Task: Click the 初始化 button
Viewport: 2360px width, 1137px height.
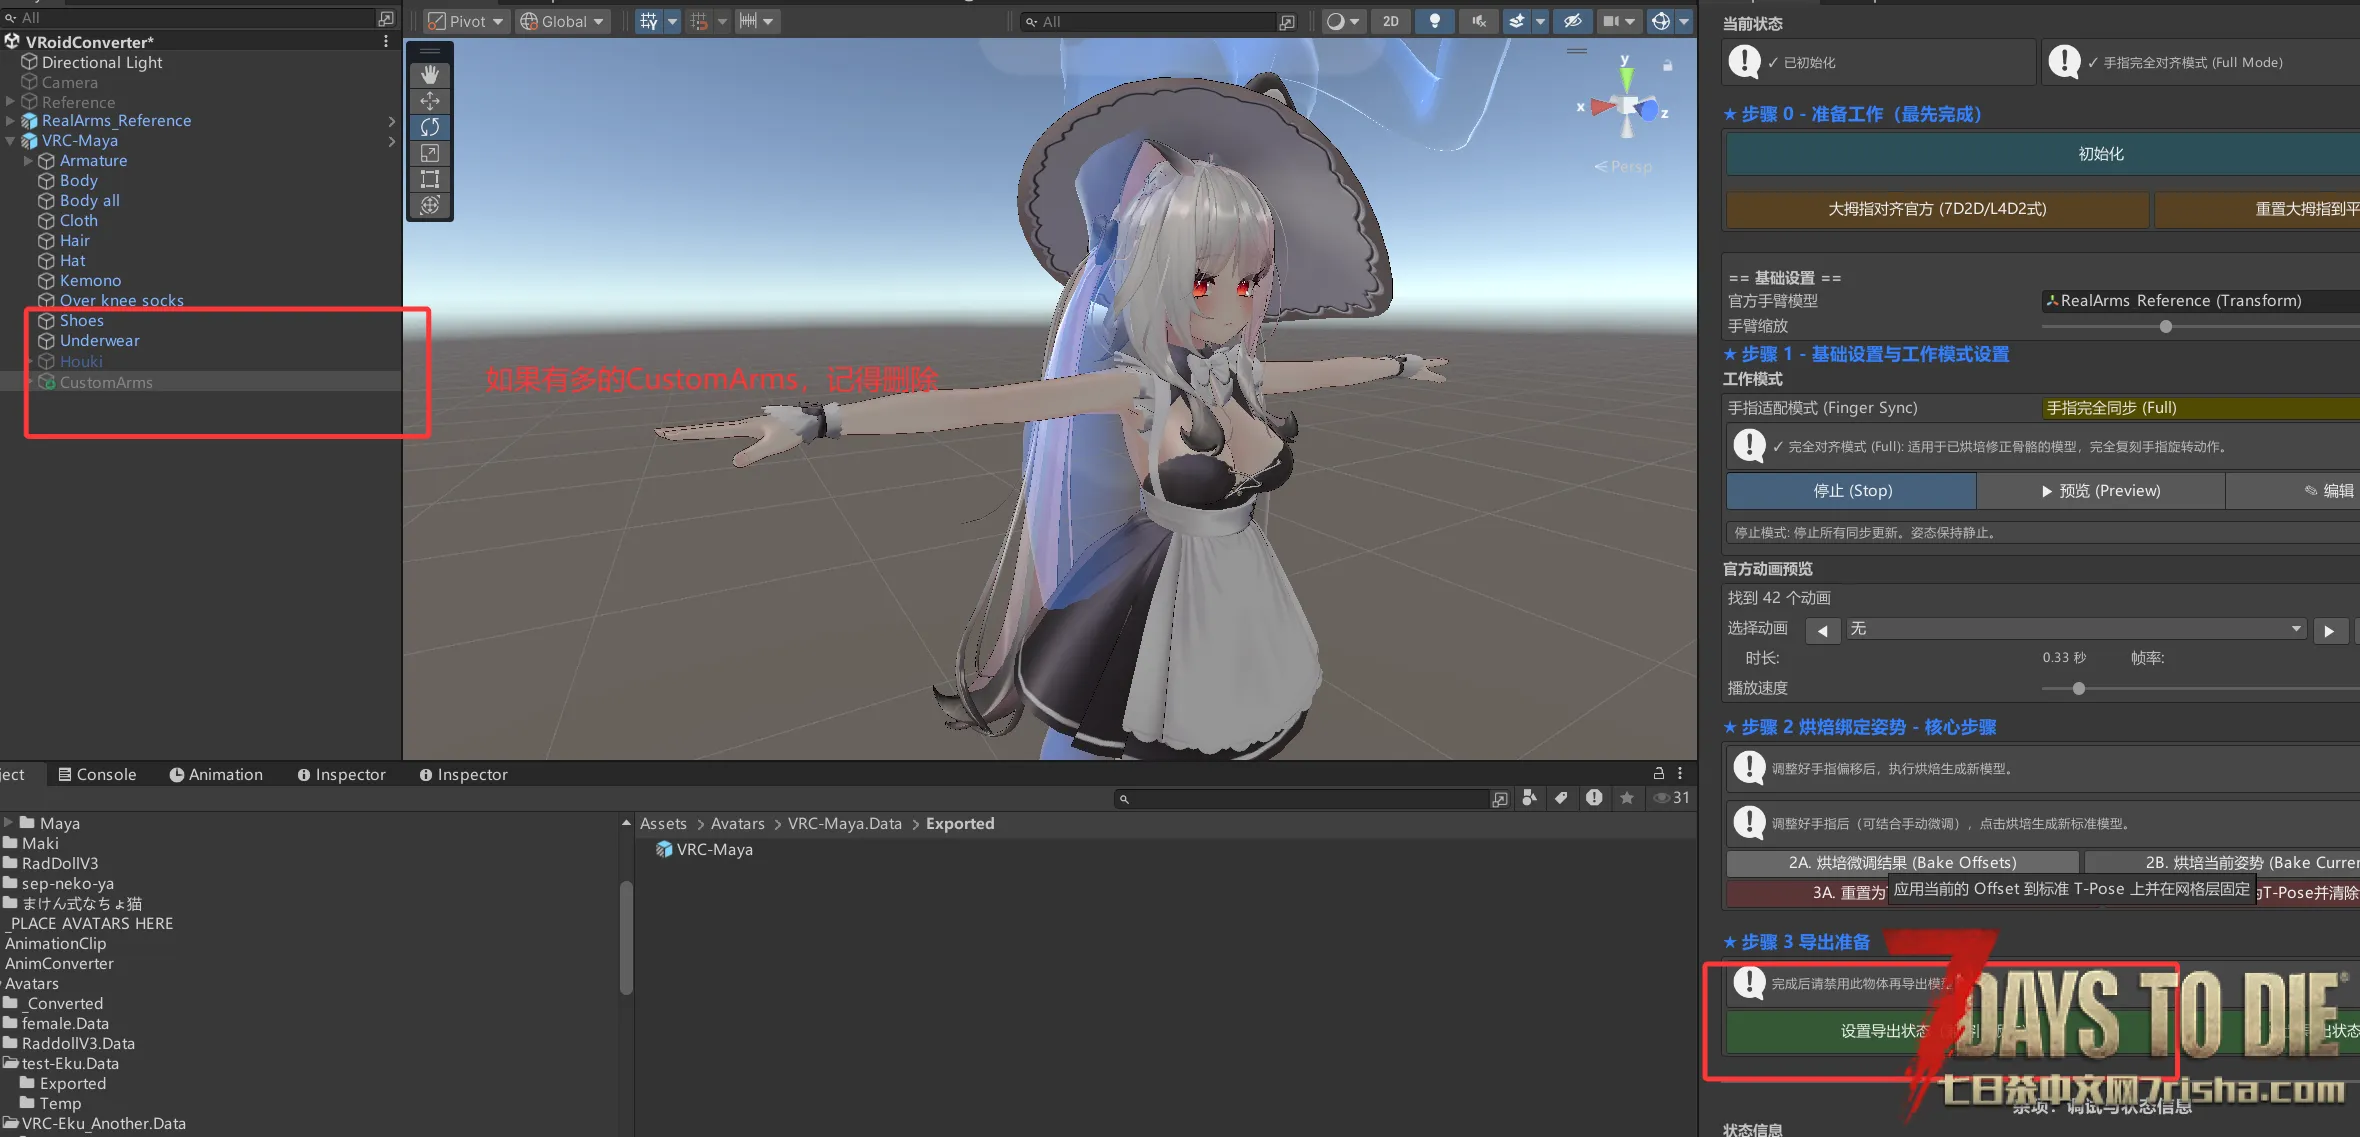Action: pos(2100,154)
